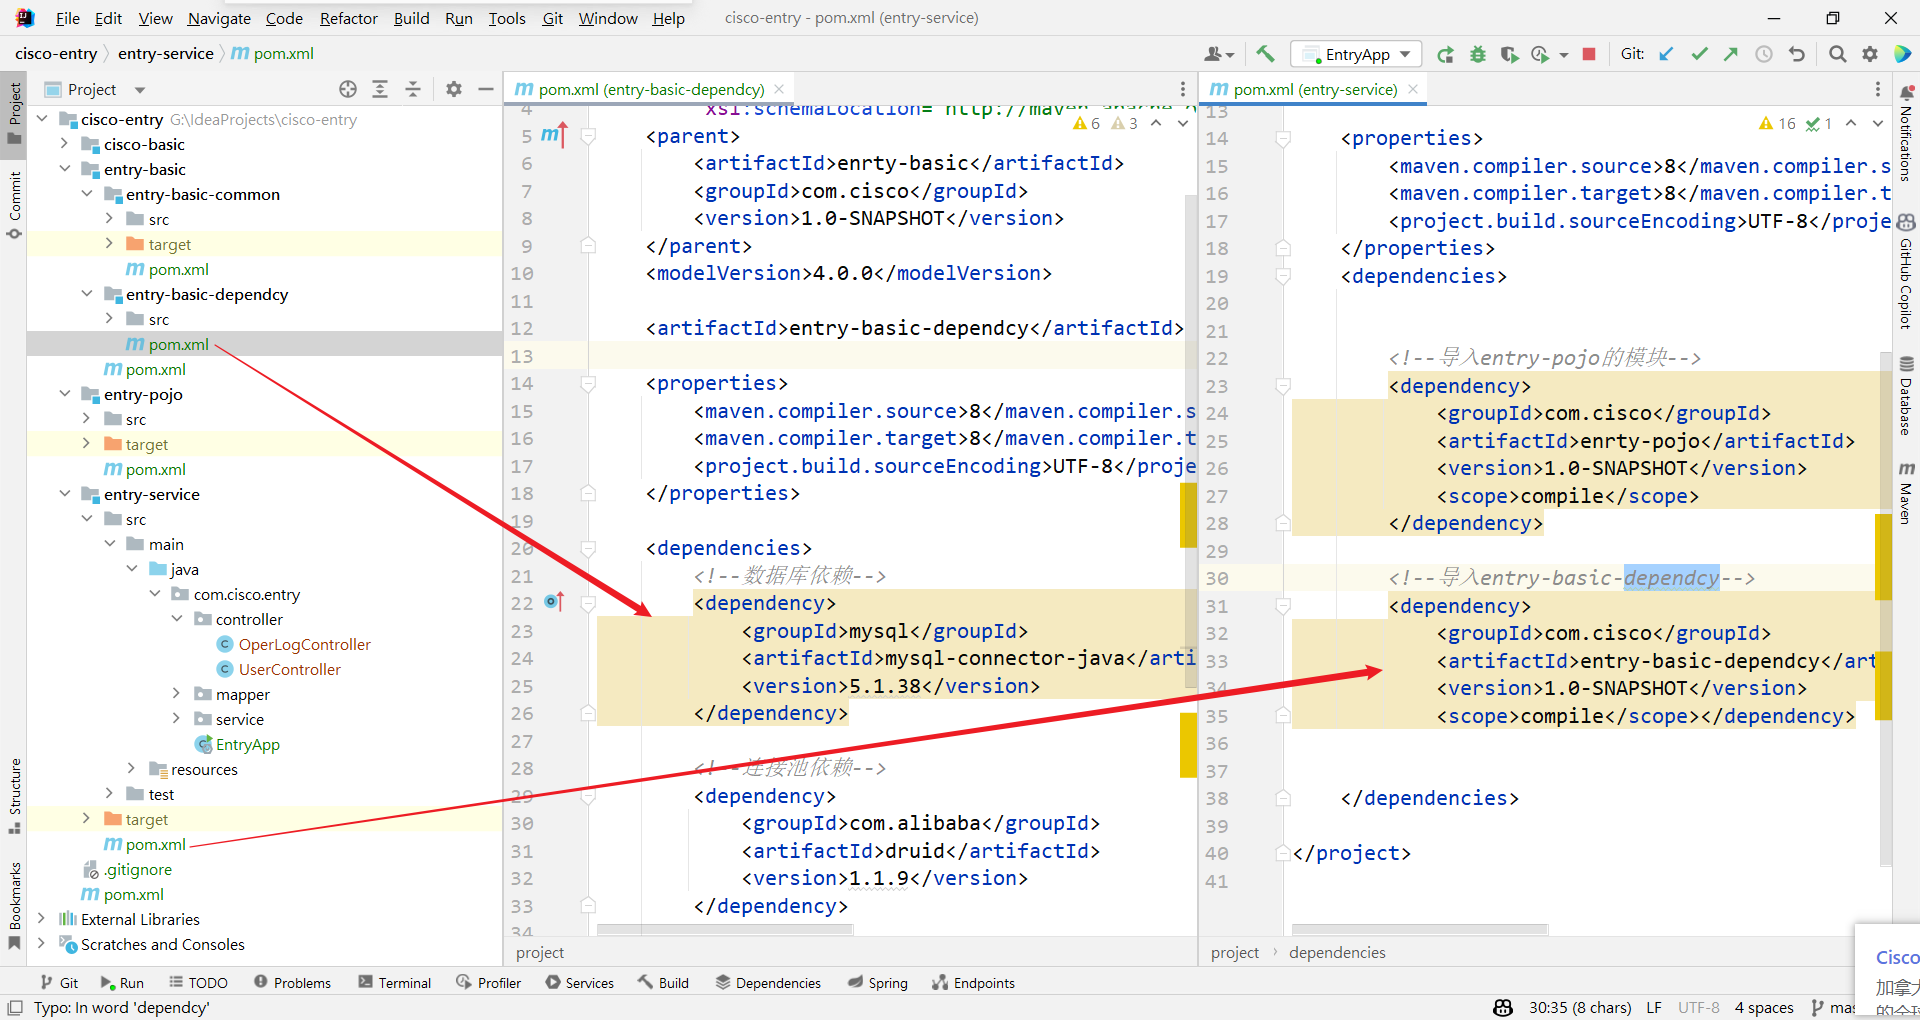Collapse all nodes in Project panel
The height and width of the screenshot is (1020, 1920).
coord(413,89)
